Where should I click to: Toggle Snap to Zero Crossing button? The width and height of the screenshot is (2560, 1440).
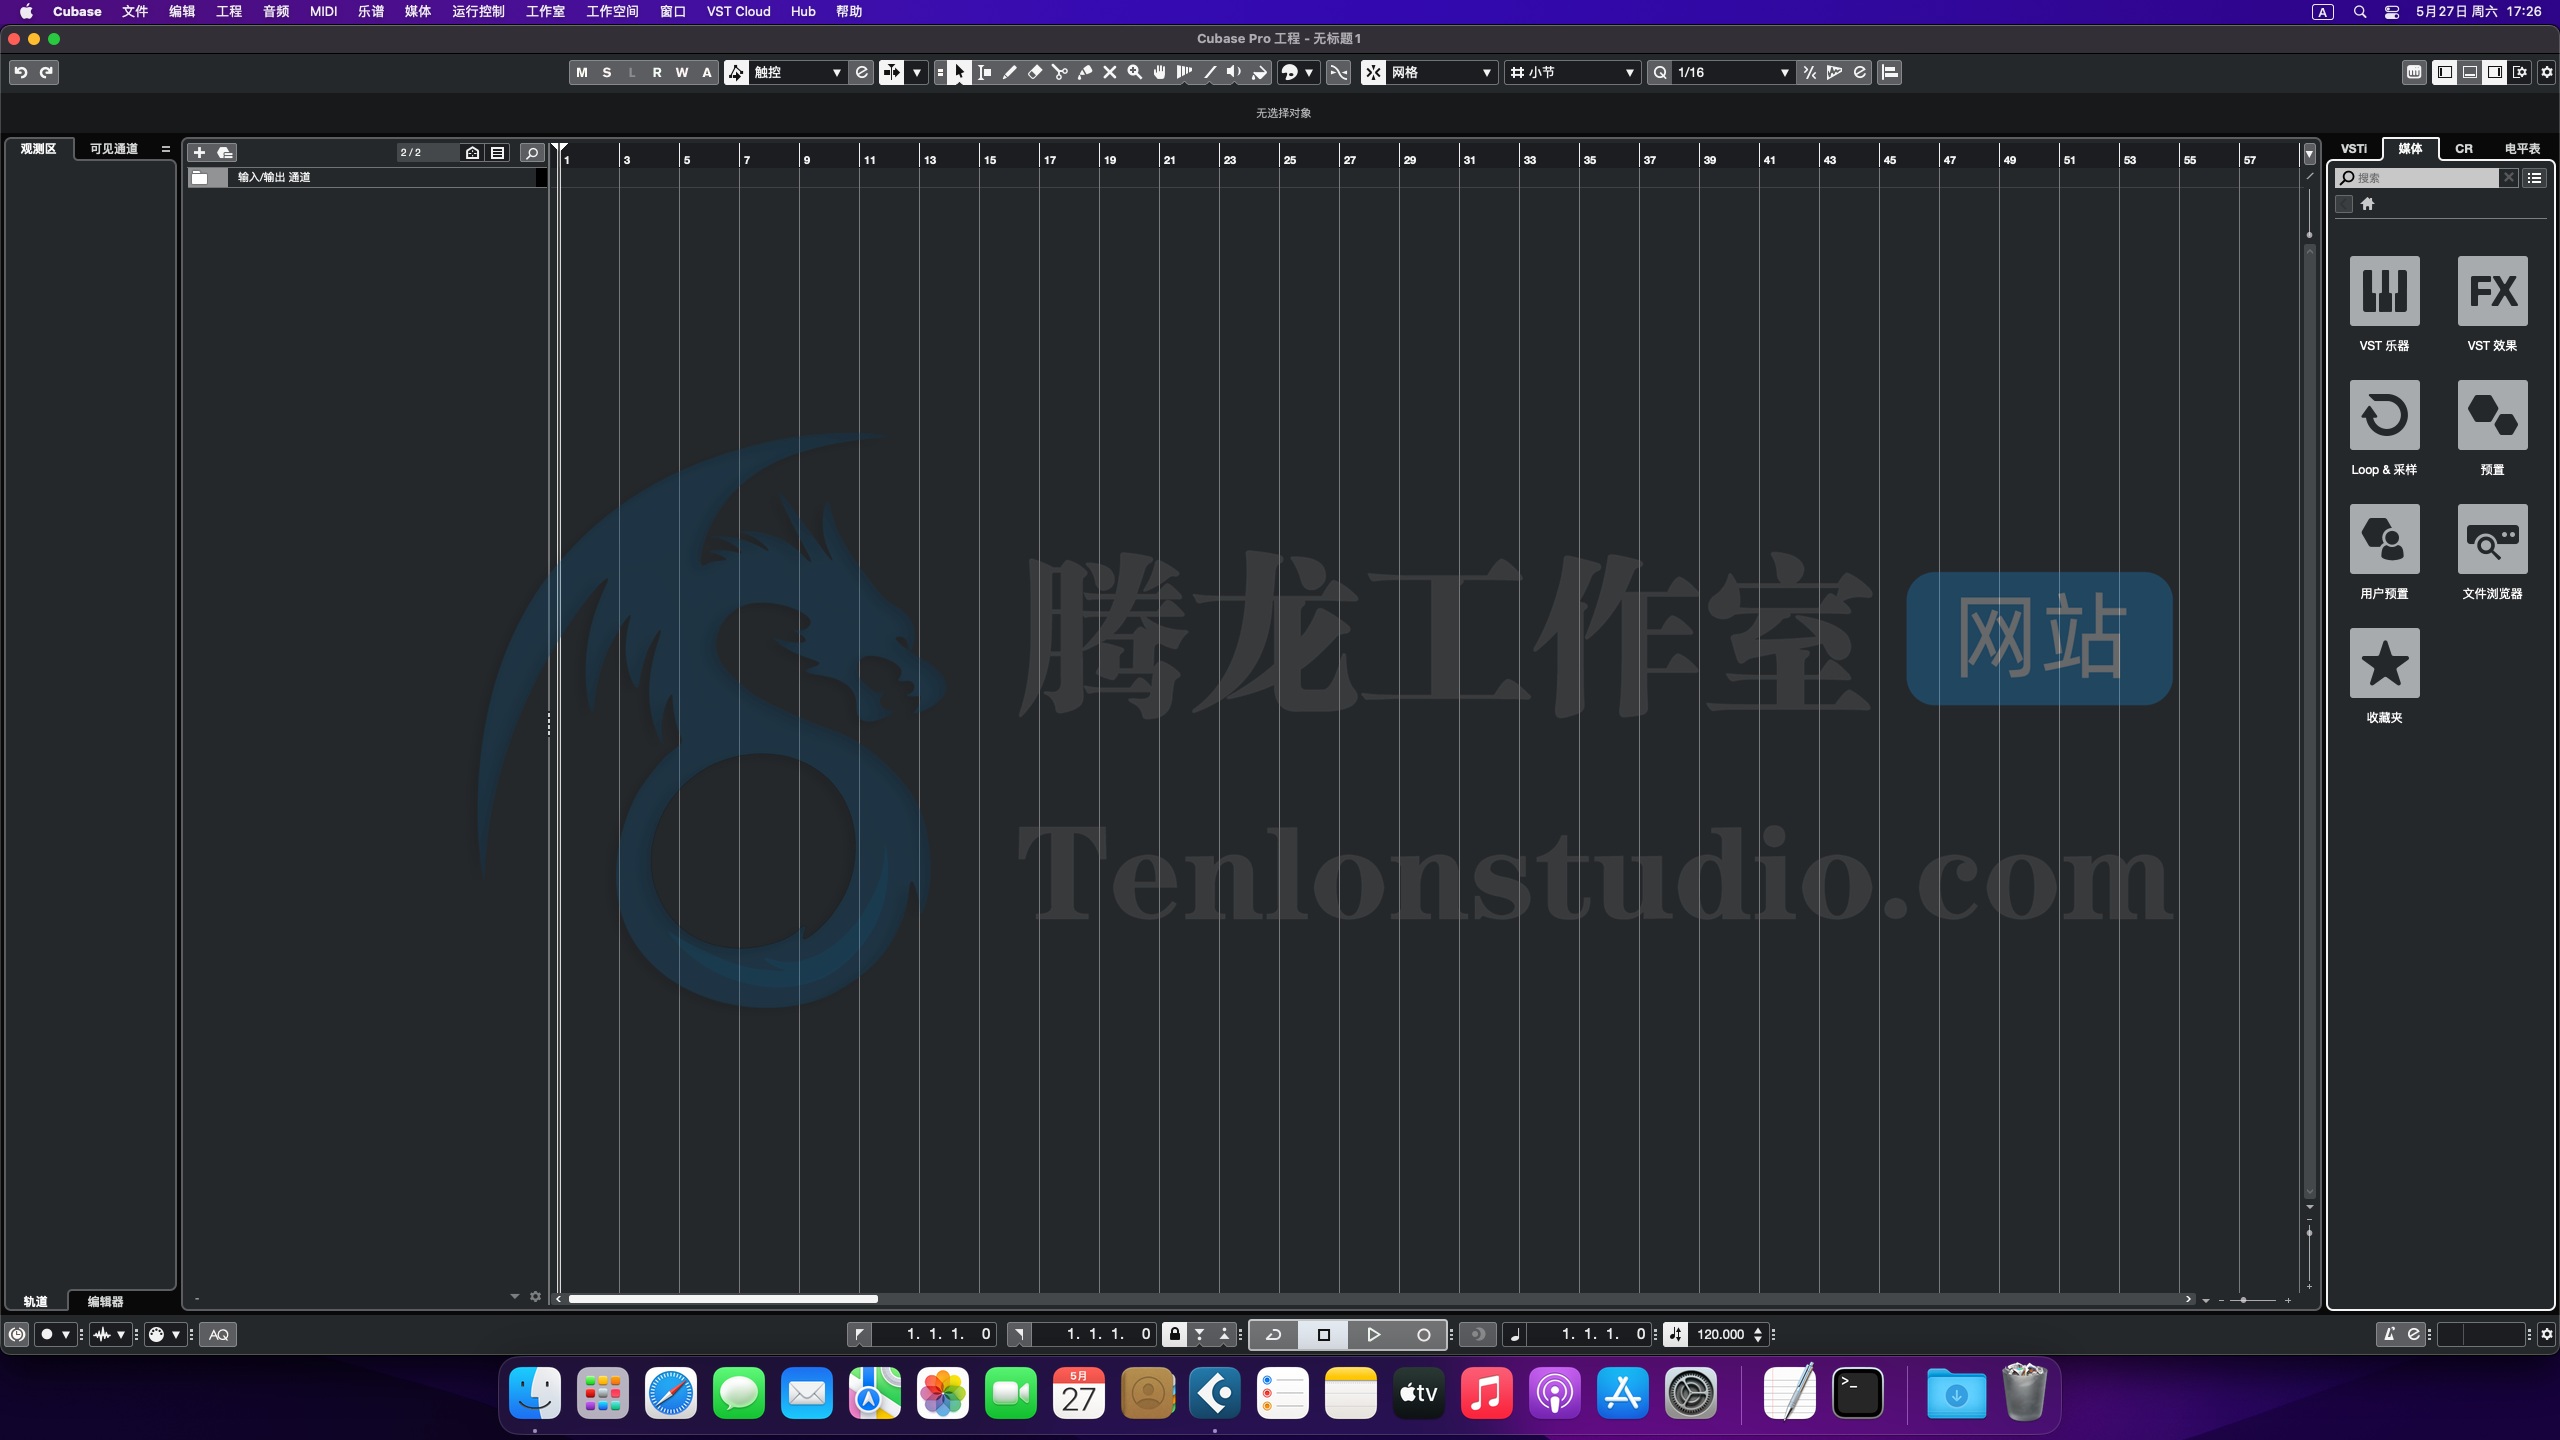[x=1338, y=72]
